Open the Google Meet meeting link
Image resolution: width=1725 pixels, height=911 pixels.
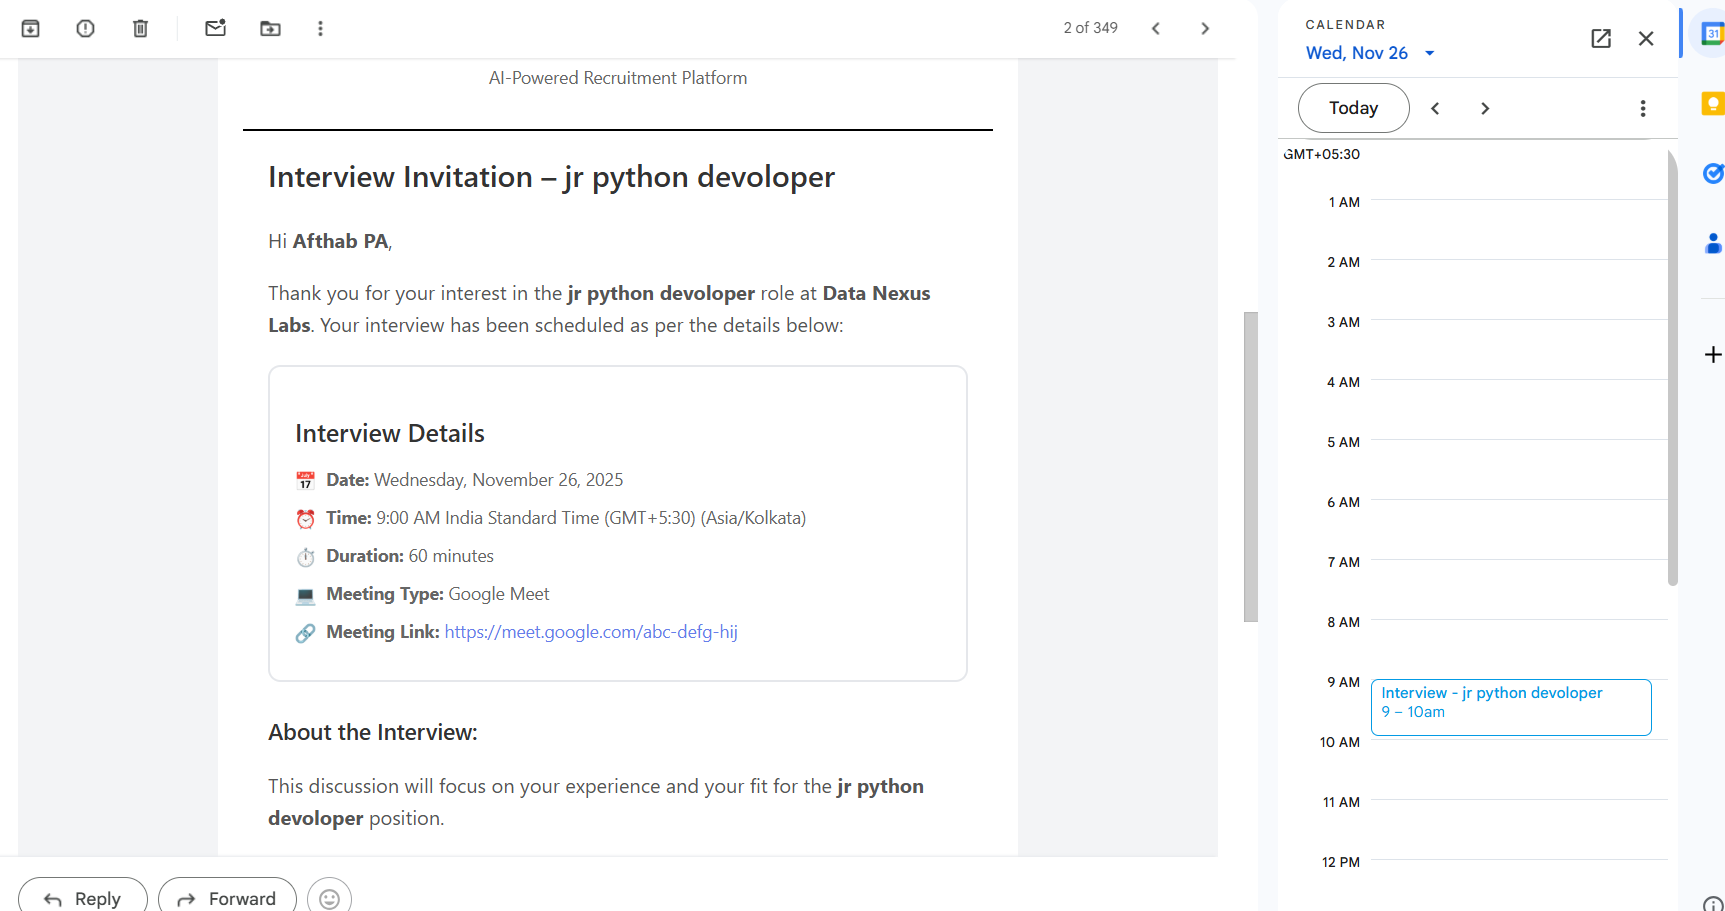pyautogui.click(x=591, y=632)
